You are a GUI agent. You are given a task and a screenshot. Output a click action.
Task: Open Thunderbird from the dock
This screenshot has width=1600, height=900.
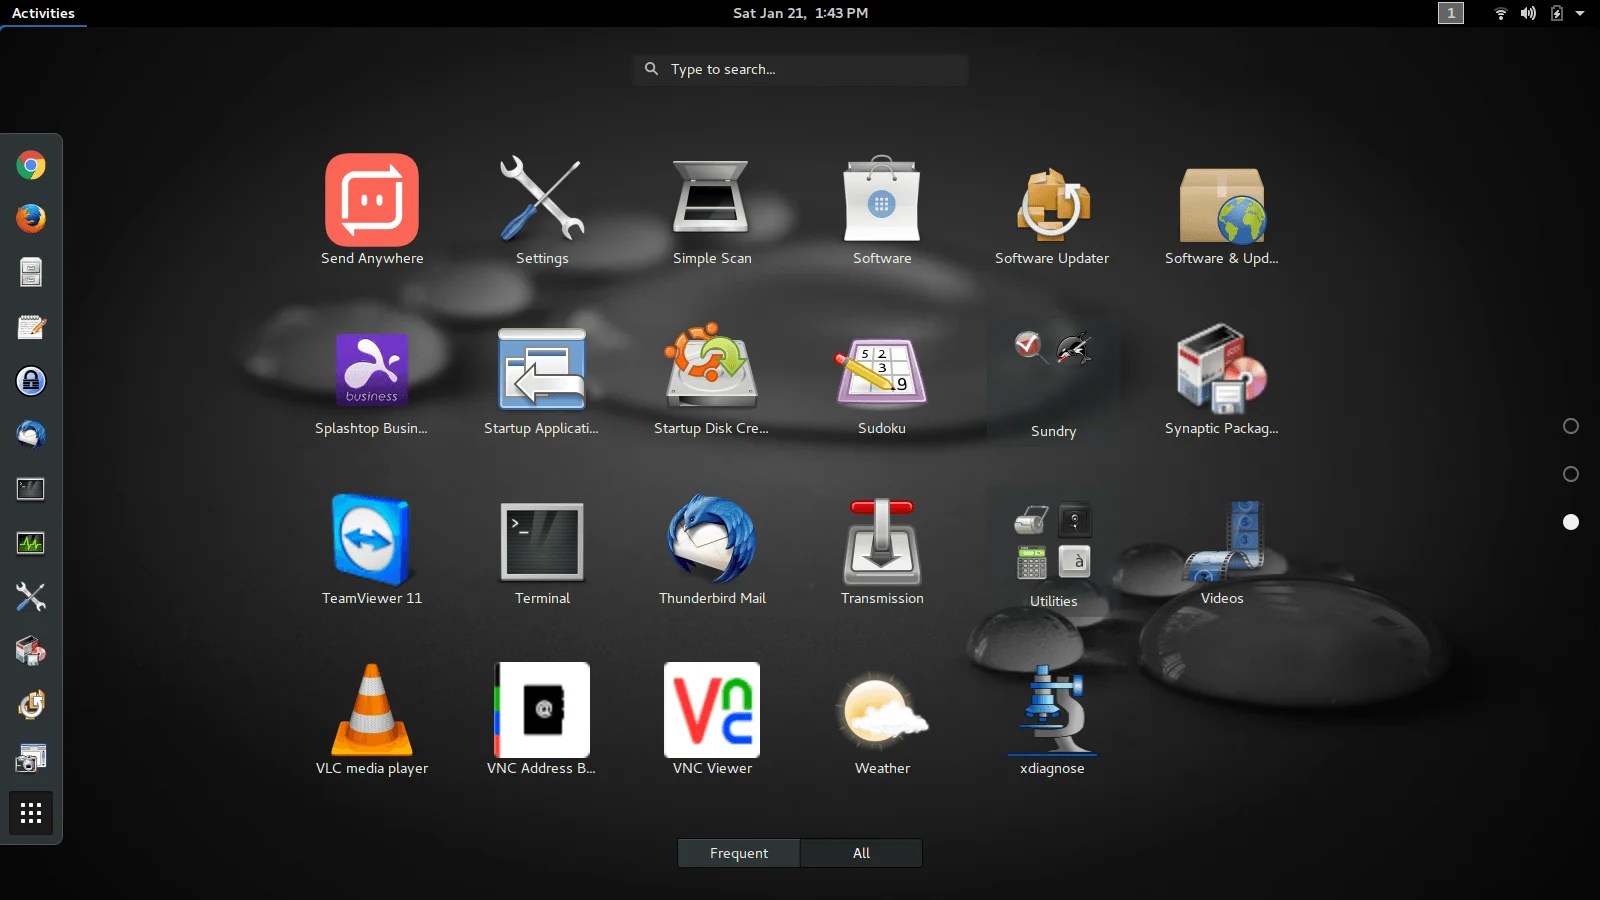pos(31,435)
